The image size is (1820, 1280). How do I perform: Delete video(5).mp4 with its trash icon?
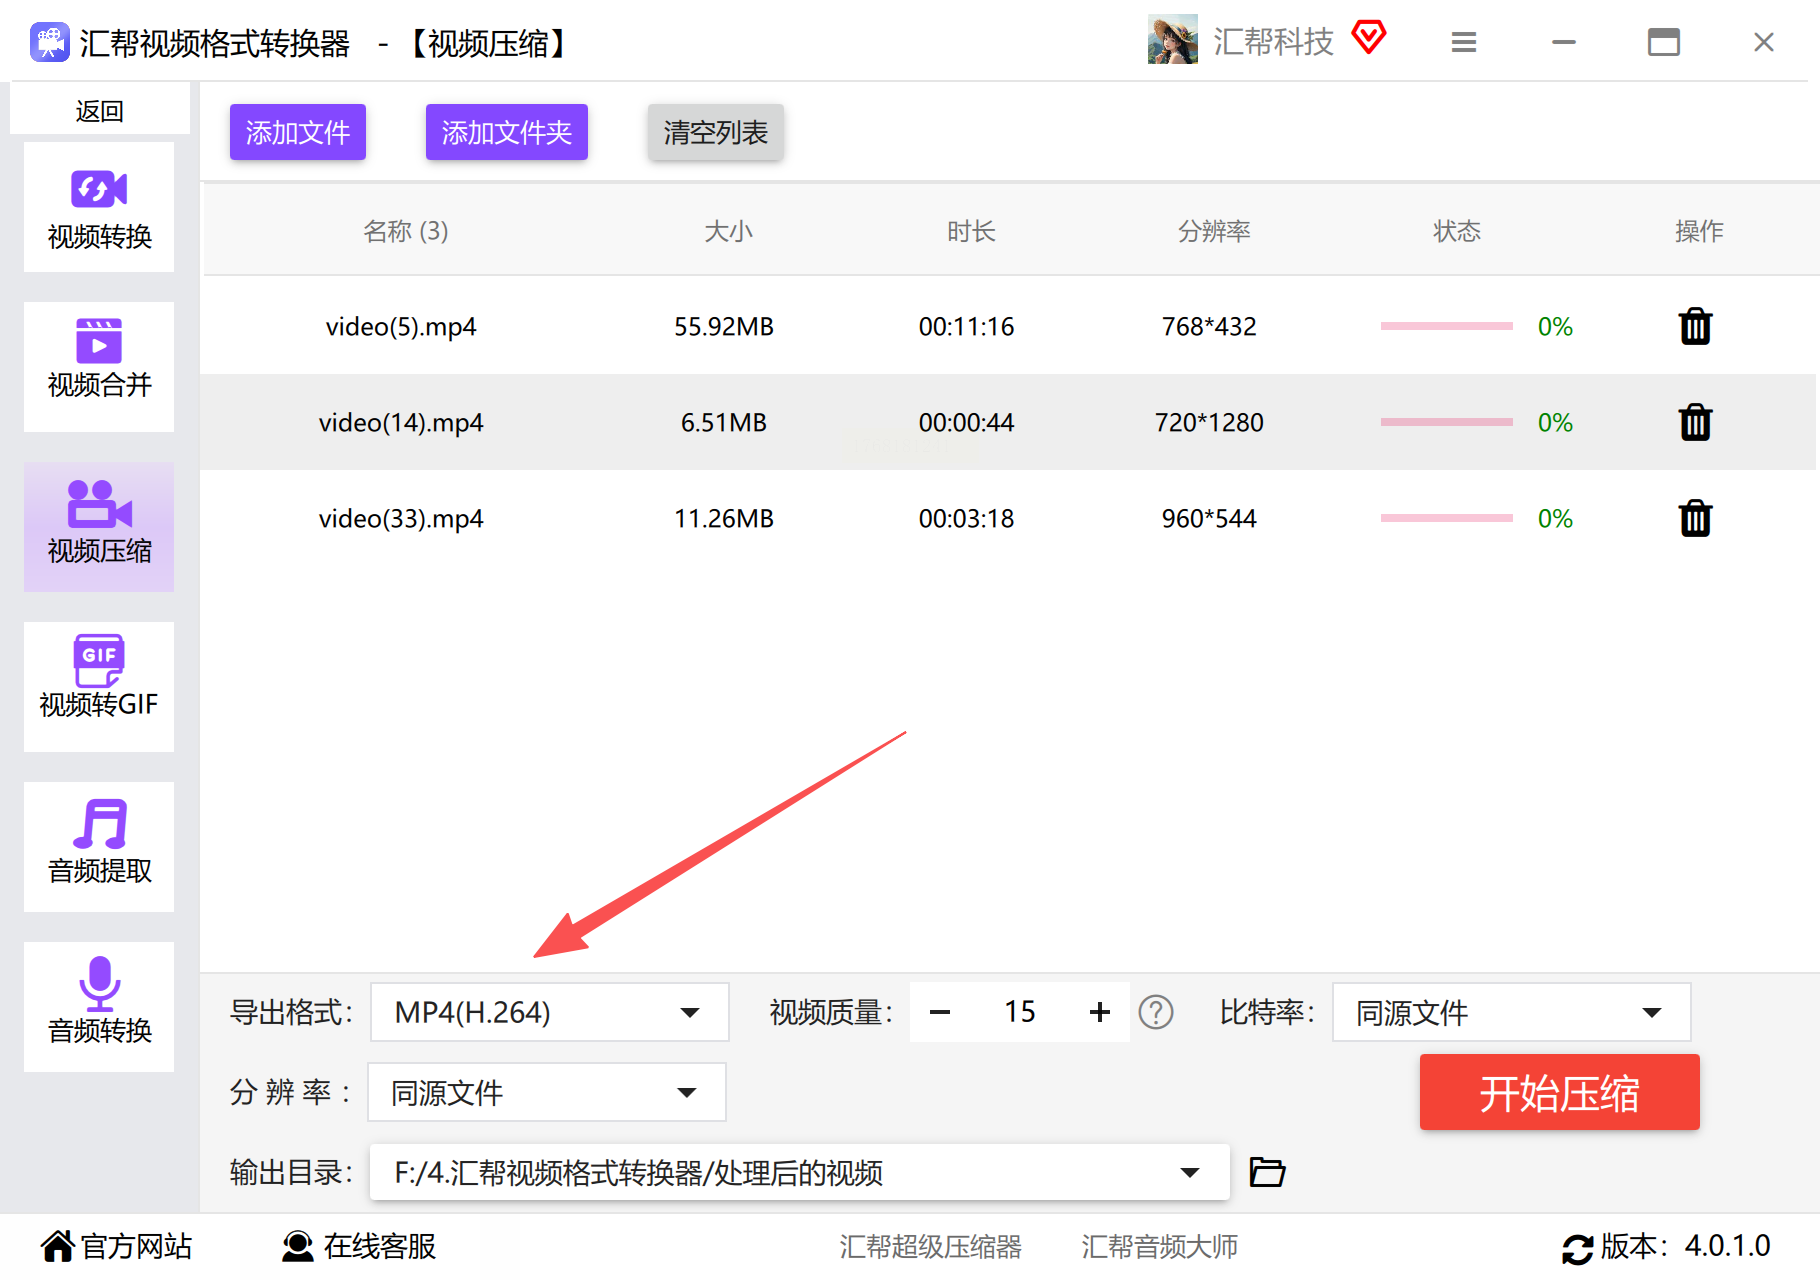pyautogui.click(x=1695, y=327)
